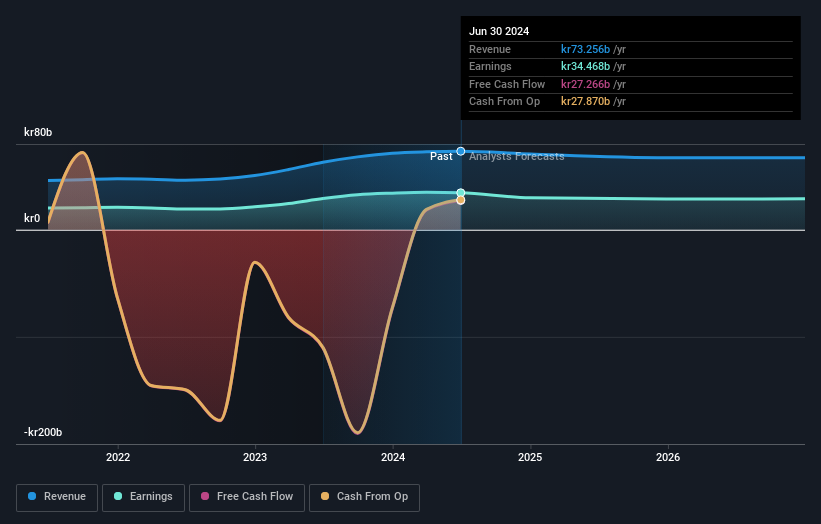This screenshot has width=821, height=524.
Task: Click the -kr200b y-axis label
Action: tap(43, 432)
